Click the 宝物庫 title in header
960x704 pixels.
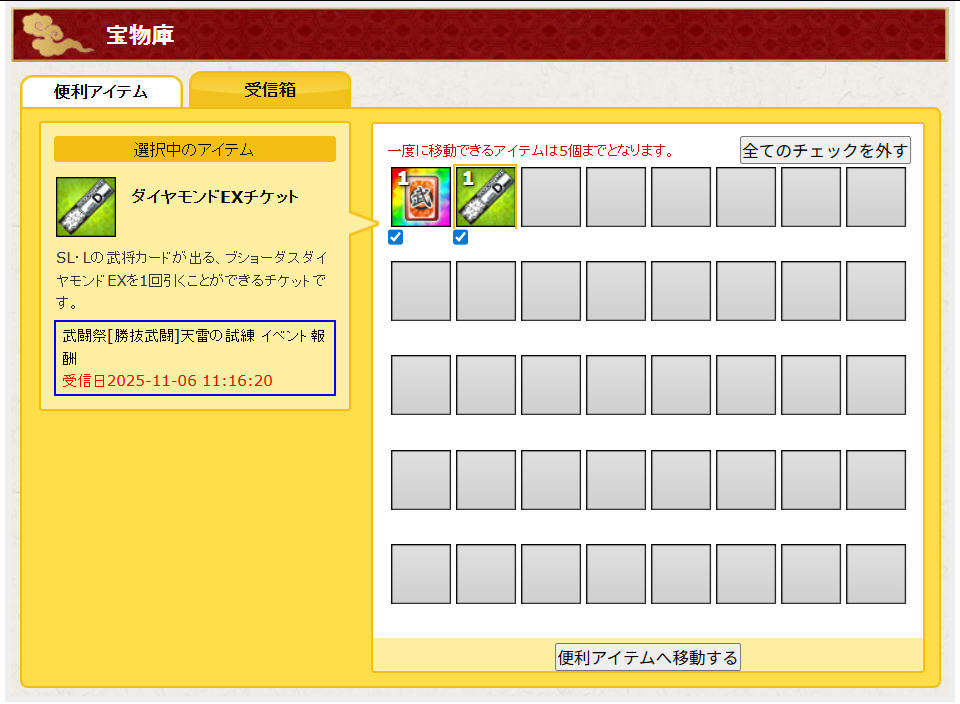140,36
